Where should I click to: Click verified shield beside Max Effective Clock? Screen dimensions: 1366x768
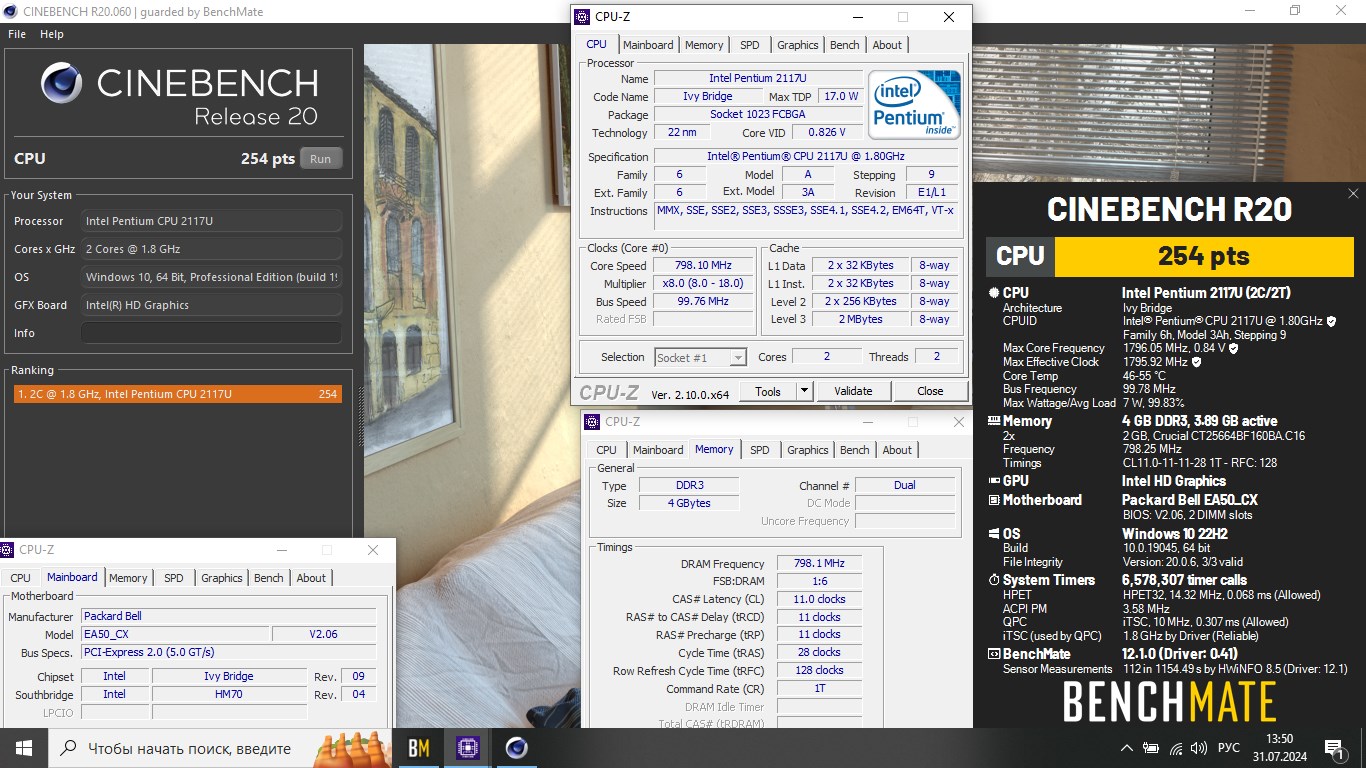point(1197,362)
